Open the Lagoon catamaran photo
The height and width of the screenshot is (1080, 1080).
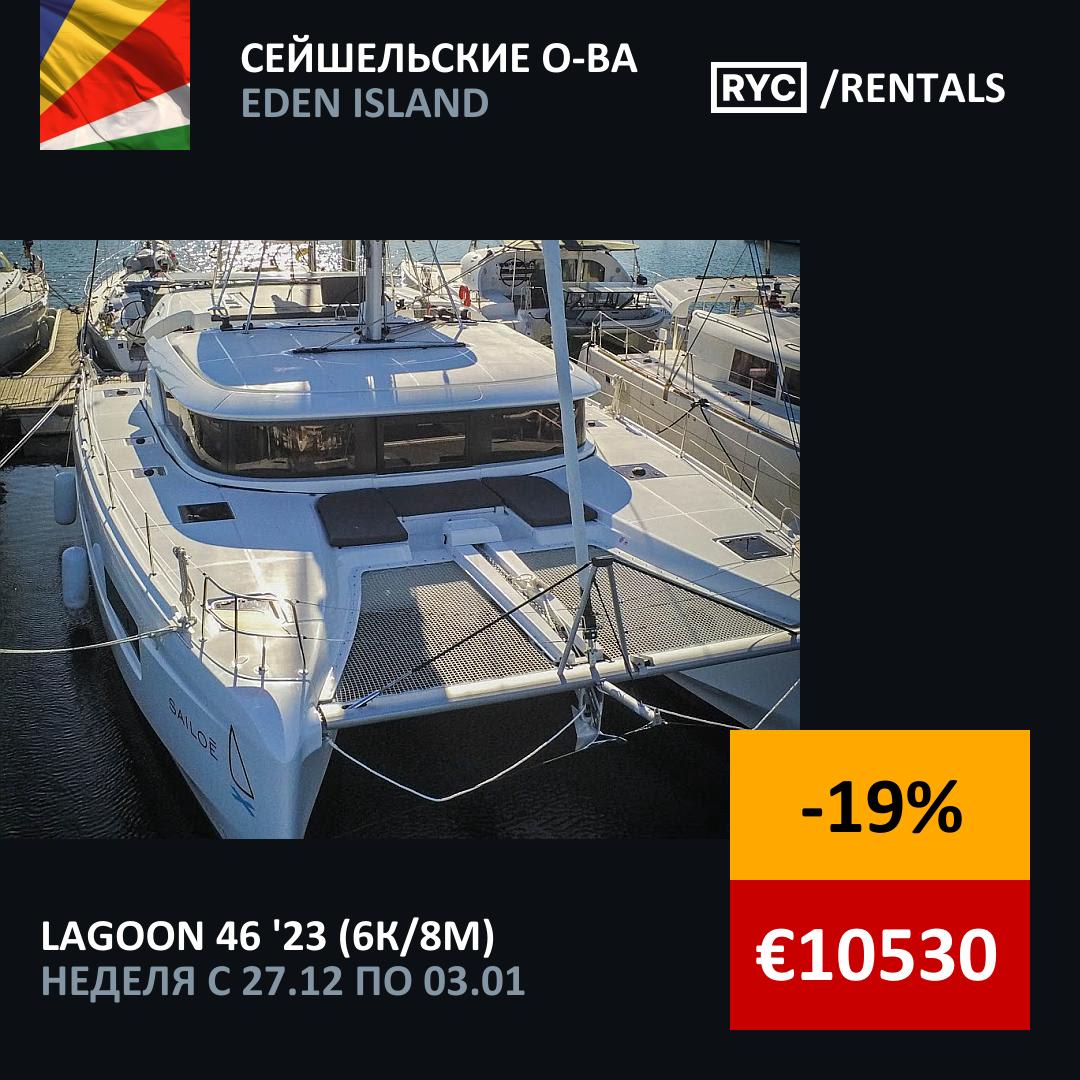pyautogui.click(x=399, y=539)
